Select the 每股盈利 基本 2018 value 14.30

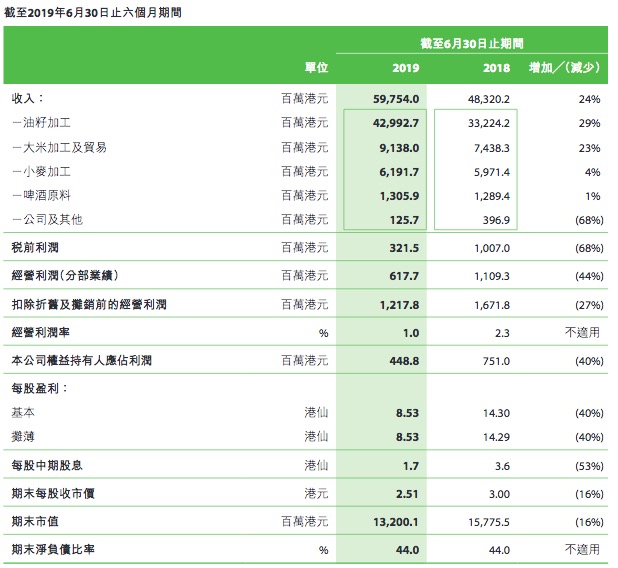(496, 413)
